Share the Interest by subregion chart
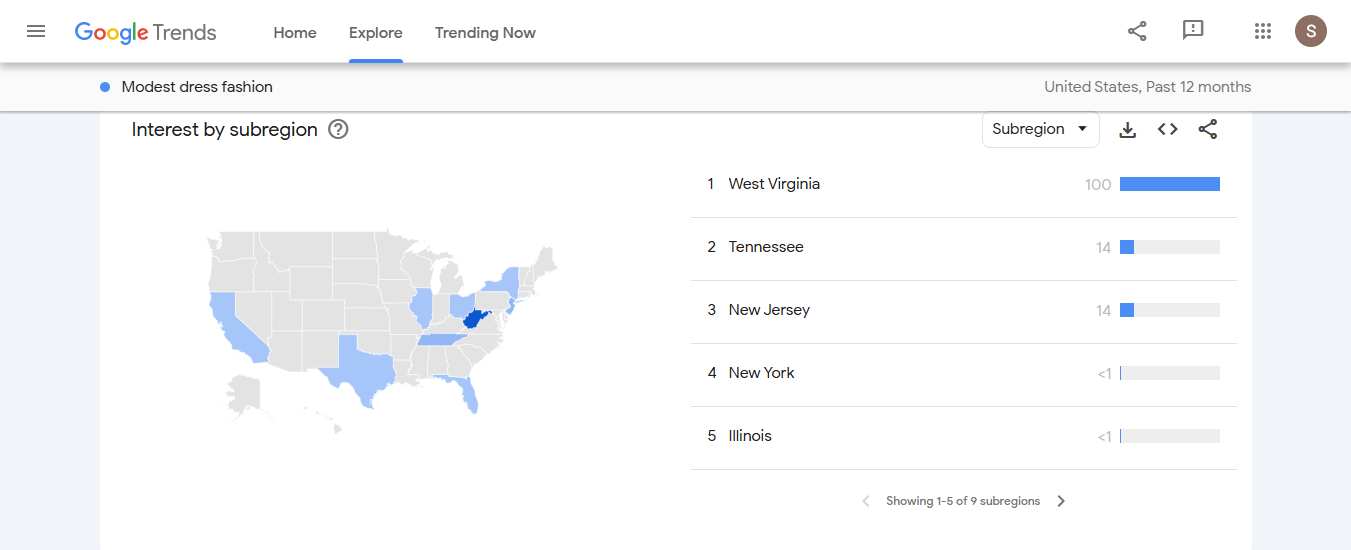 pos(1208,129)
